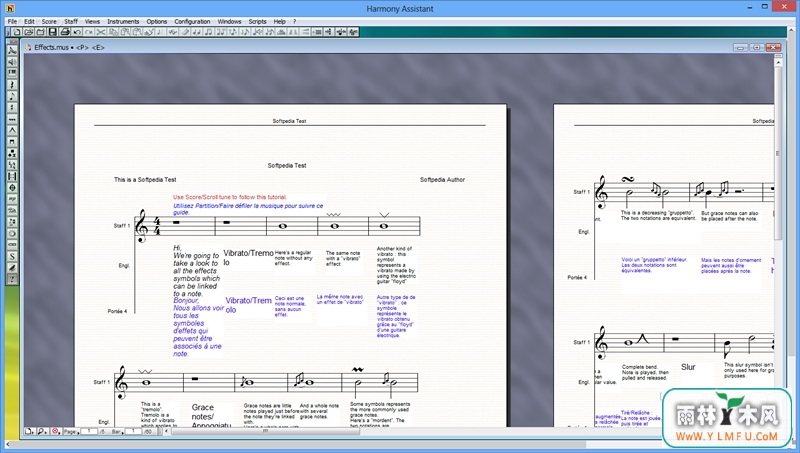
Task: Open the page layout dropdown at bottom
Action: pos(29,432)
